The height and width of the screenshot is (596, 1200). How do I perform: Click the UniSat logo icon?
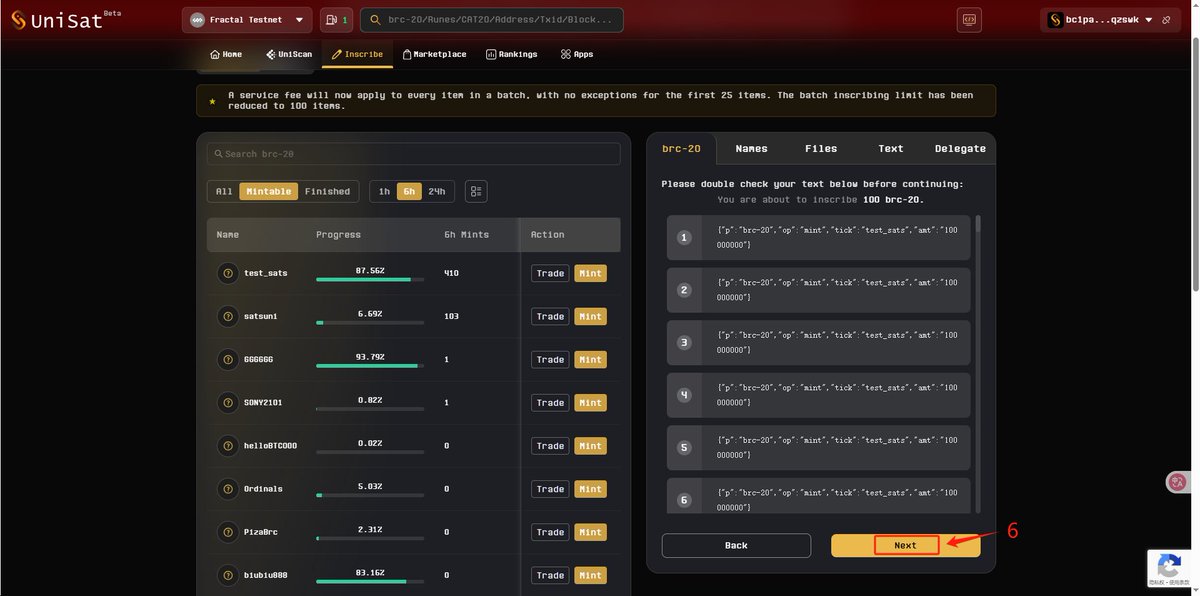coord(18,20)
